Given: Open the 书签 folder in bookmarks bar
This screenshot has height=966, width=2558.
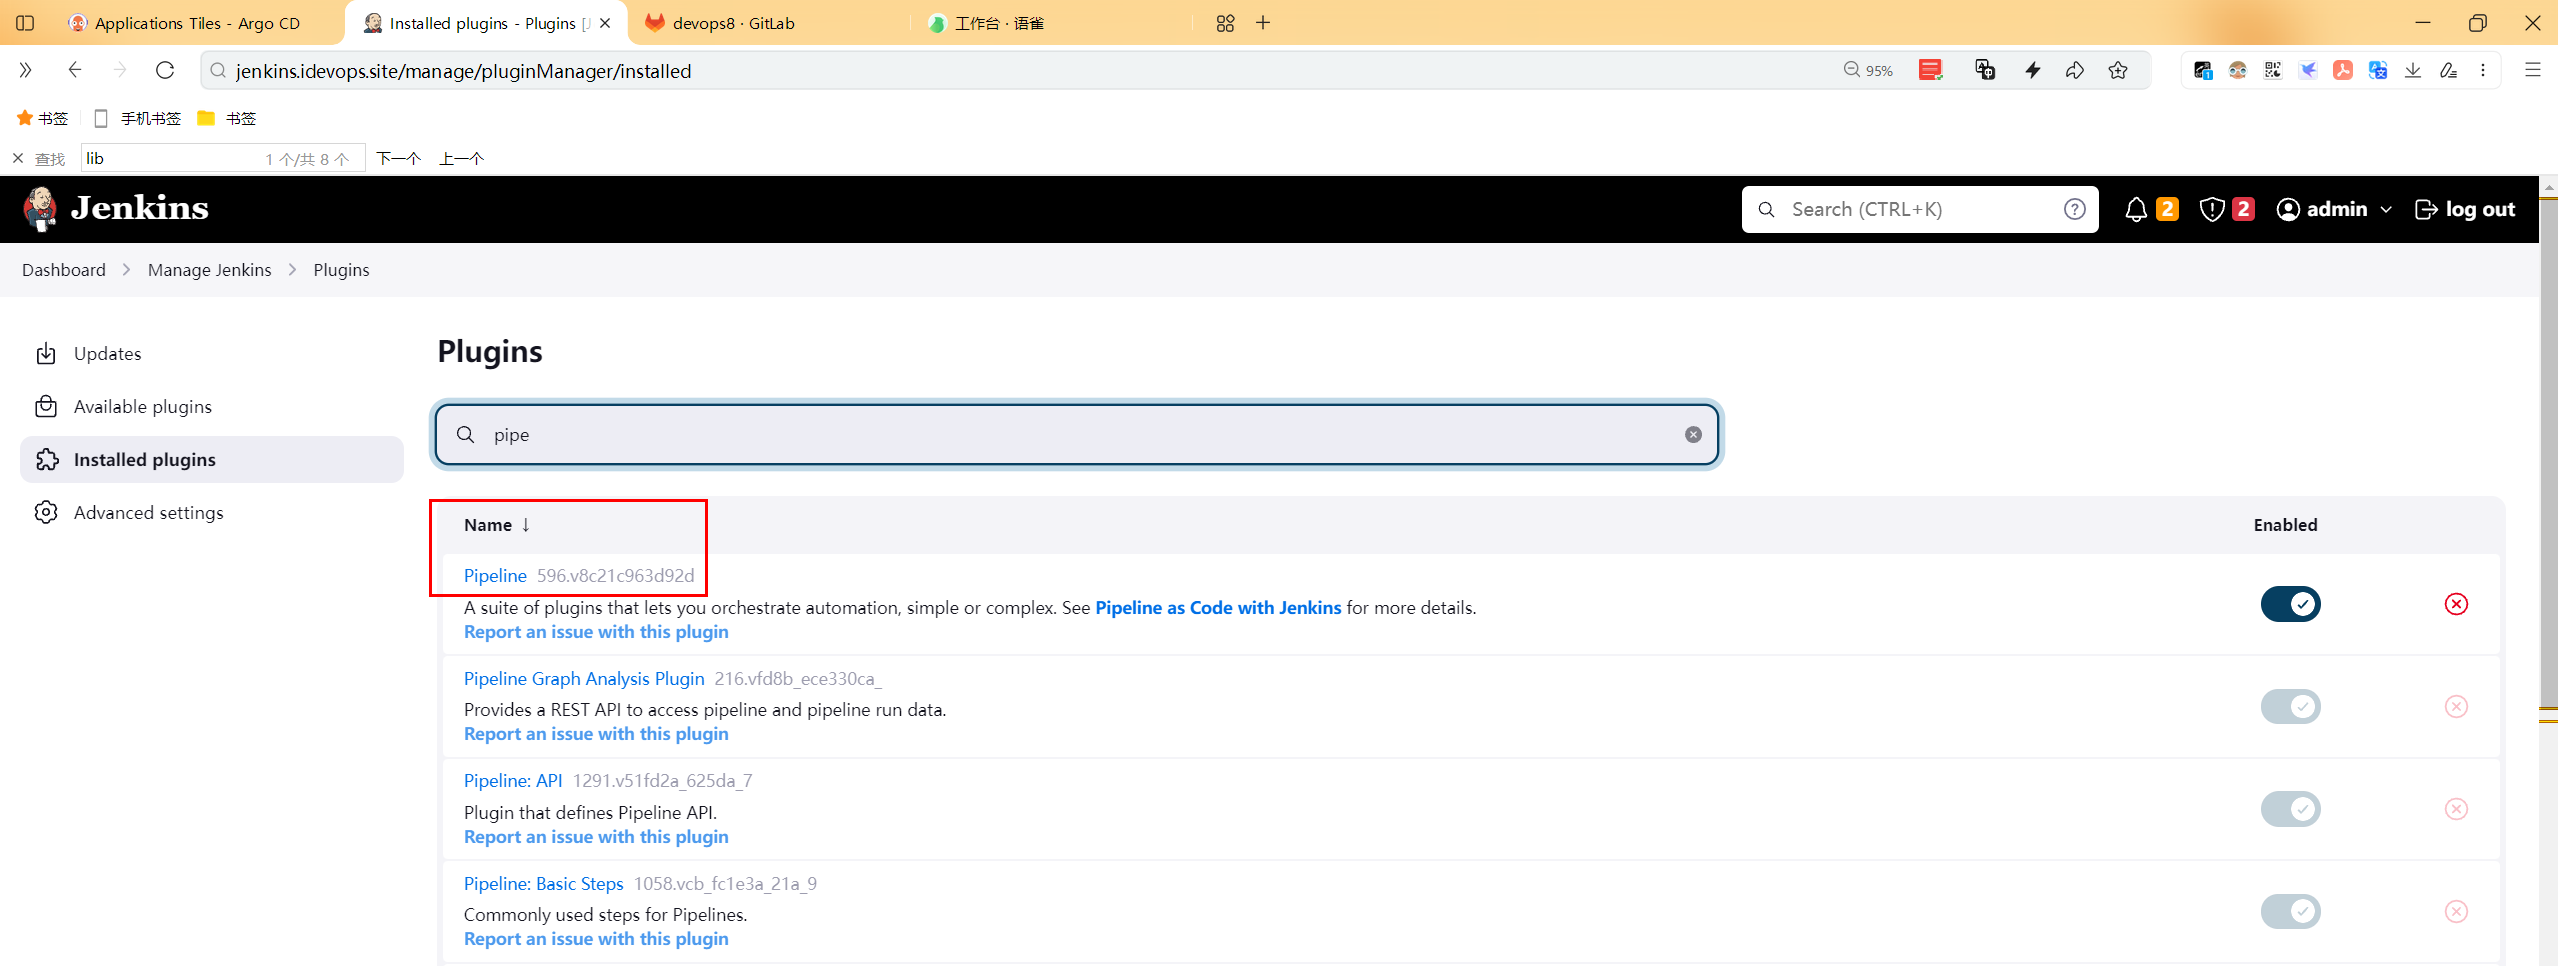Looking at the screenshot, I should (227, 118).
